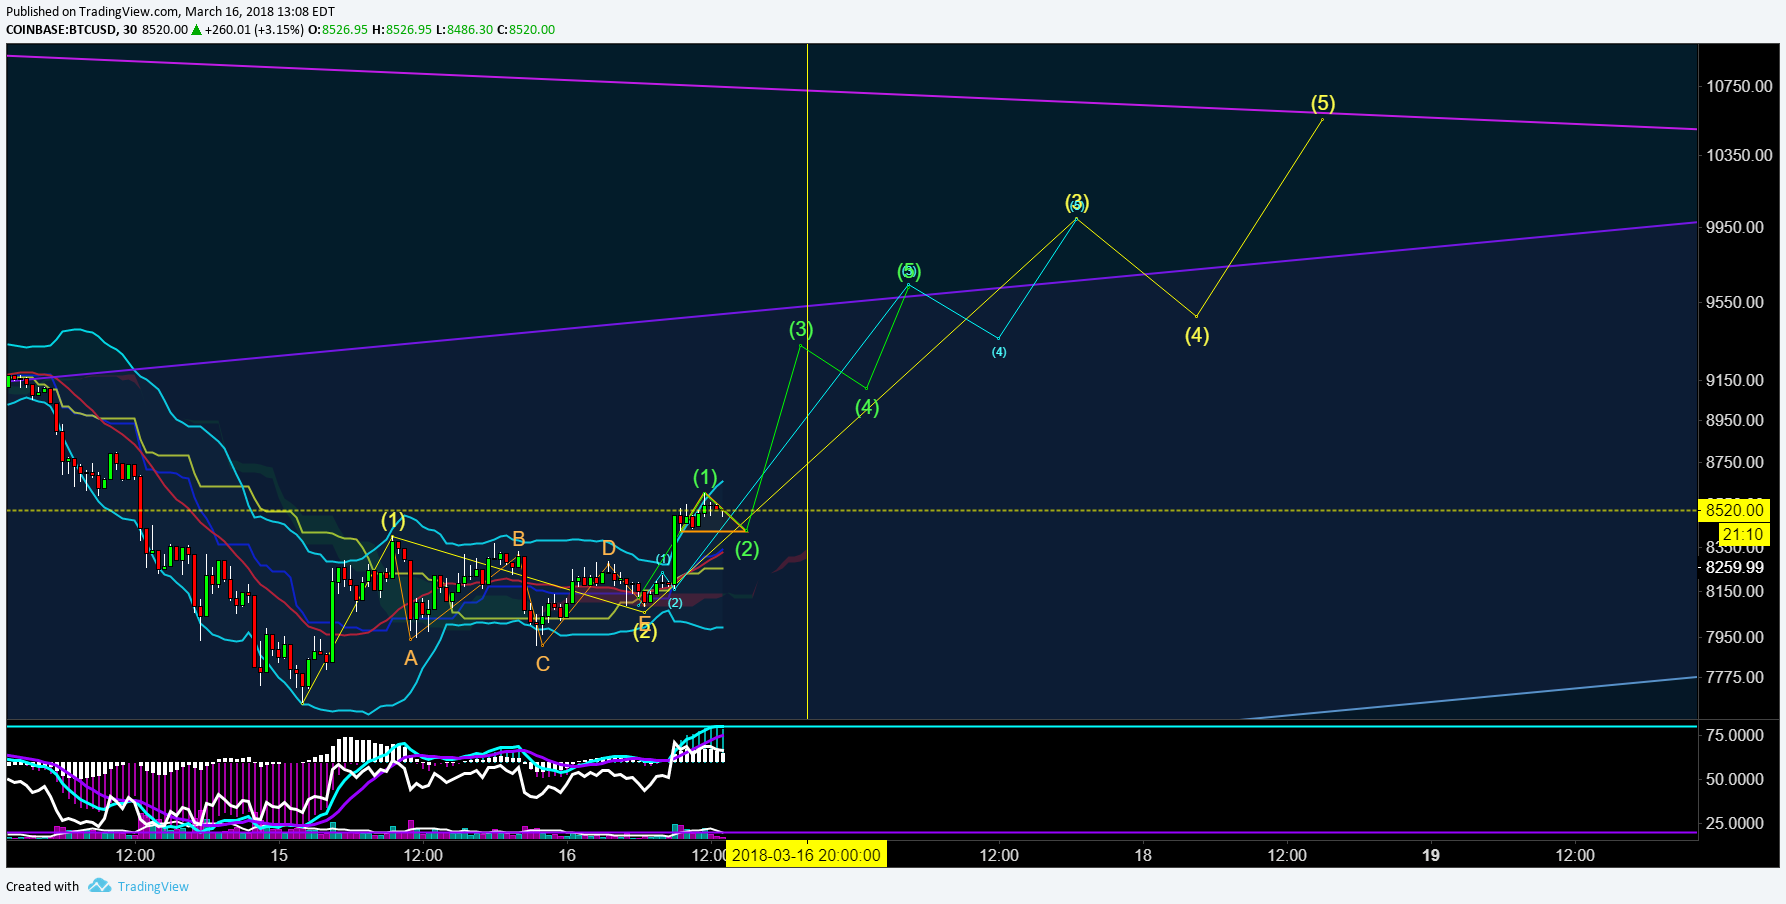Select the yellow (4) wave label near 9550
Image resolution: width=1786 pixels, height=904 pixels.
(1197, 335)
